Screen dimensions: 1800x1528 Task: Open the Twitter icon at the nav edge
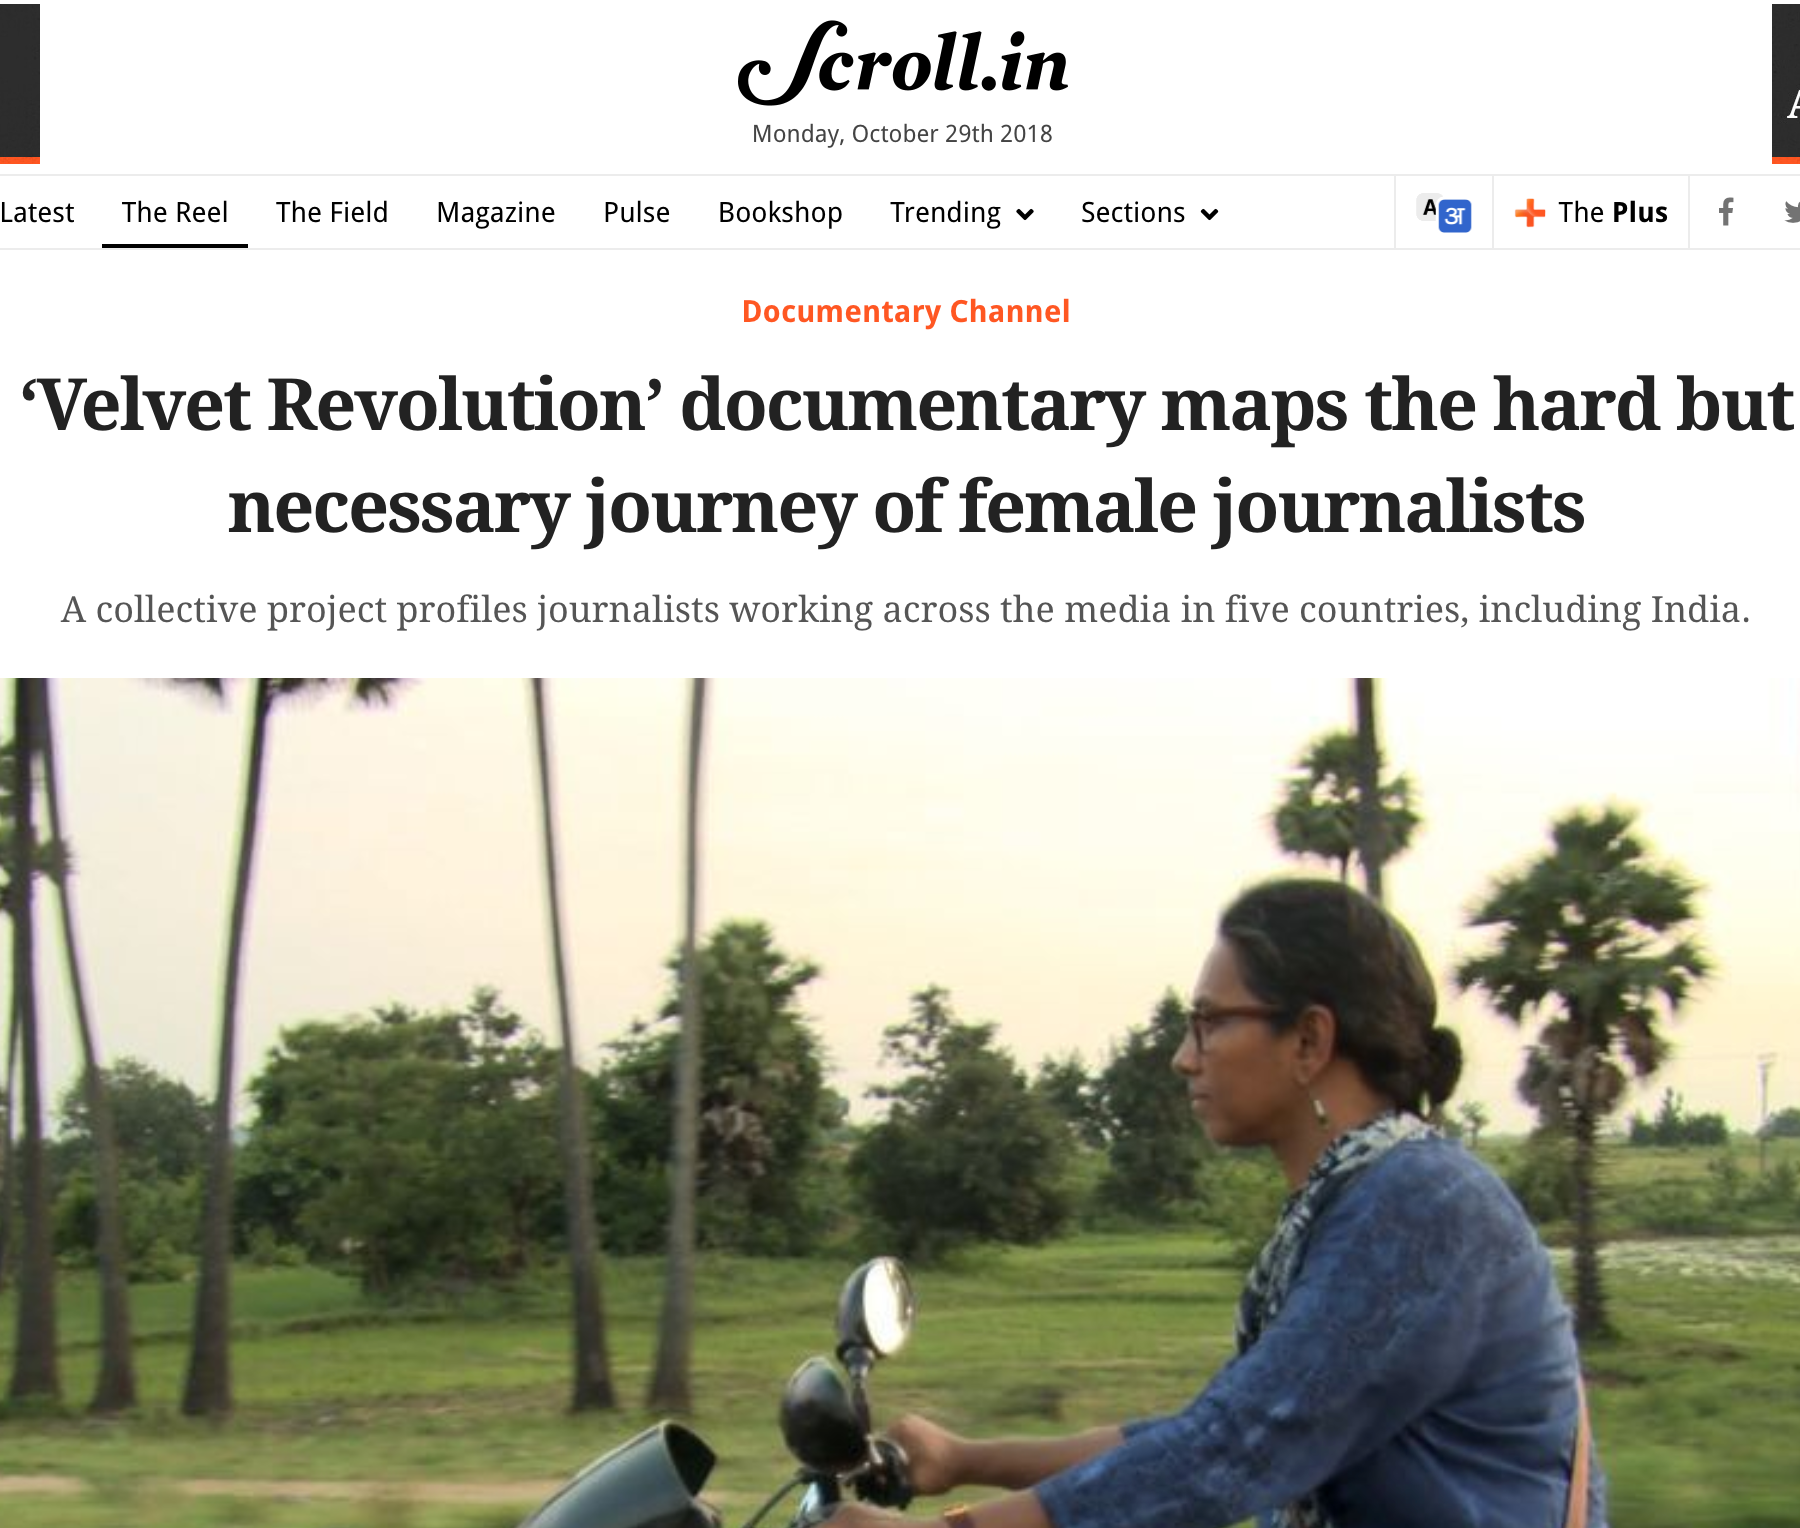(x=1792, y=212)
